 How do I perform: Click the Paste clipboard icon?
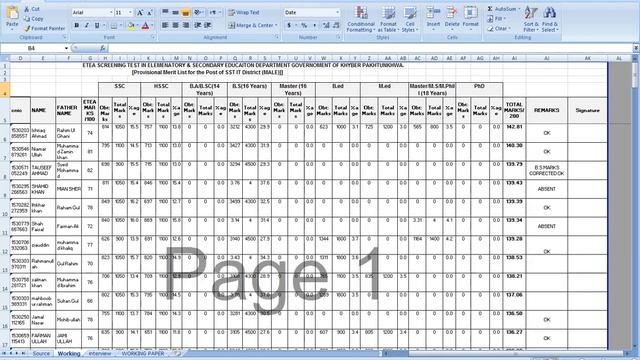[12, 13]
